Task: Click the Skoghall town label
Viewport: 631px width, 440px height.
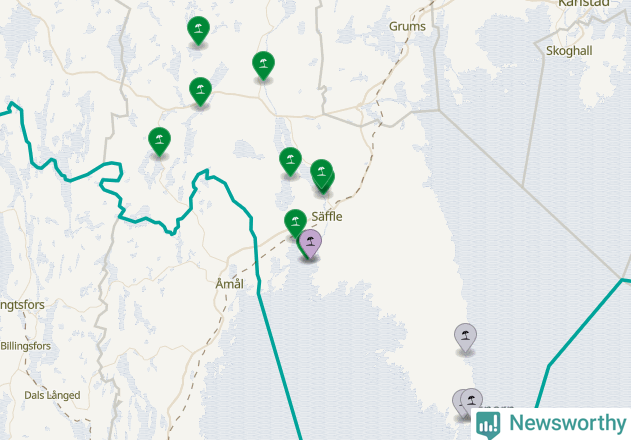Action: click(x=569, y=51)
